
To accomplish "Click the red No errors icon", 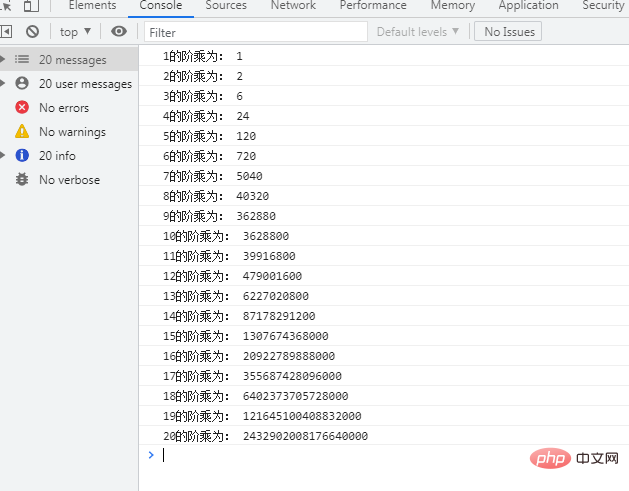I will click(22, 107).
